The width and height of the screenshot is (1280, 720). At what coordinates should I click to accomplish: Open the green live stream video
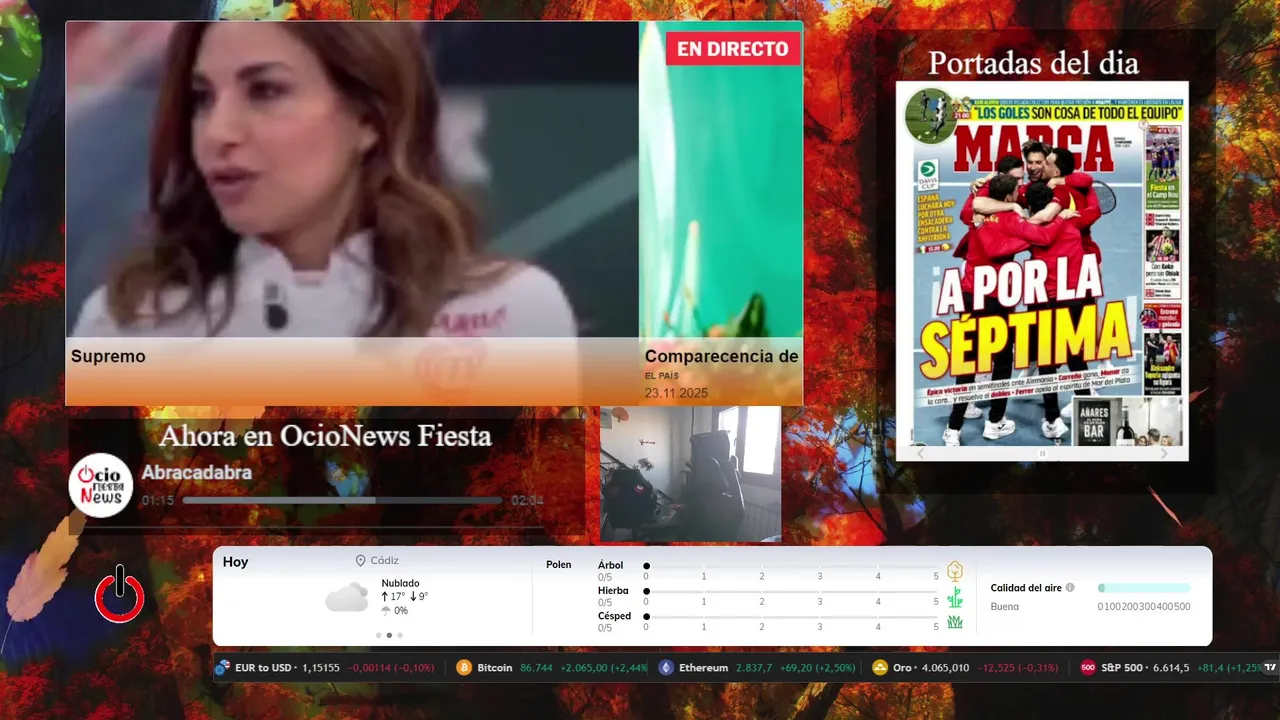point(721,180)
